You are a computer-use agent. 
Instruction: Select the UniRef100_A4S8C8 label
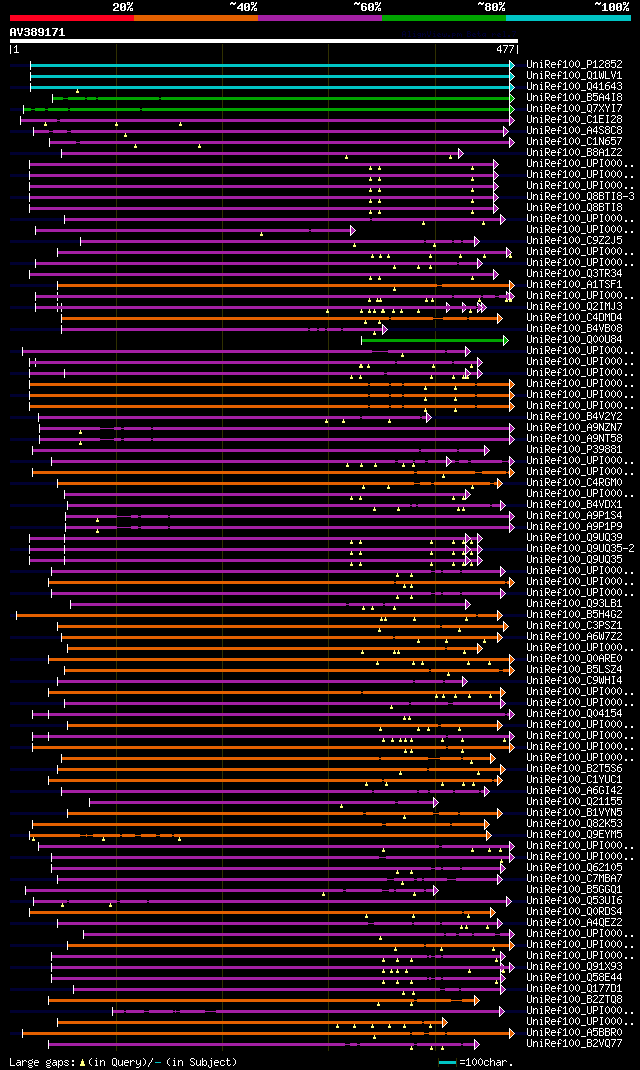pos(574,130)
